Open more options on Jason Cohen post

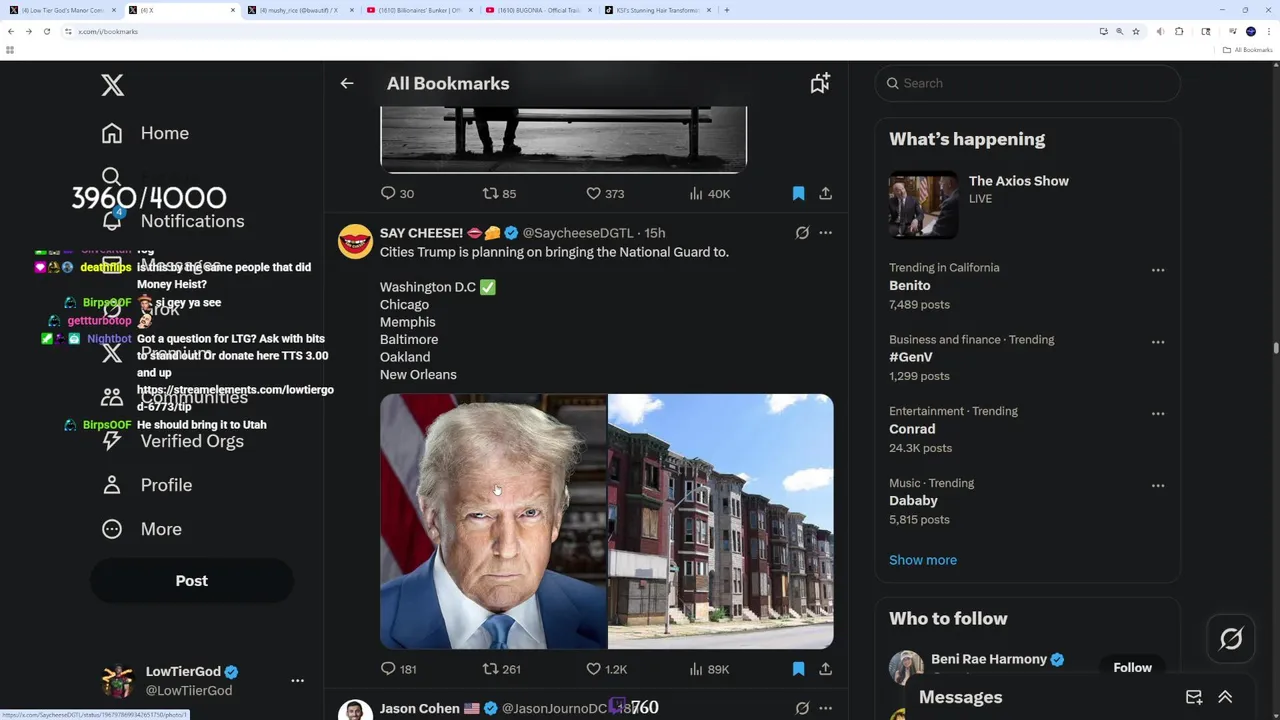click(x=826, y=708)
